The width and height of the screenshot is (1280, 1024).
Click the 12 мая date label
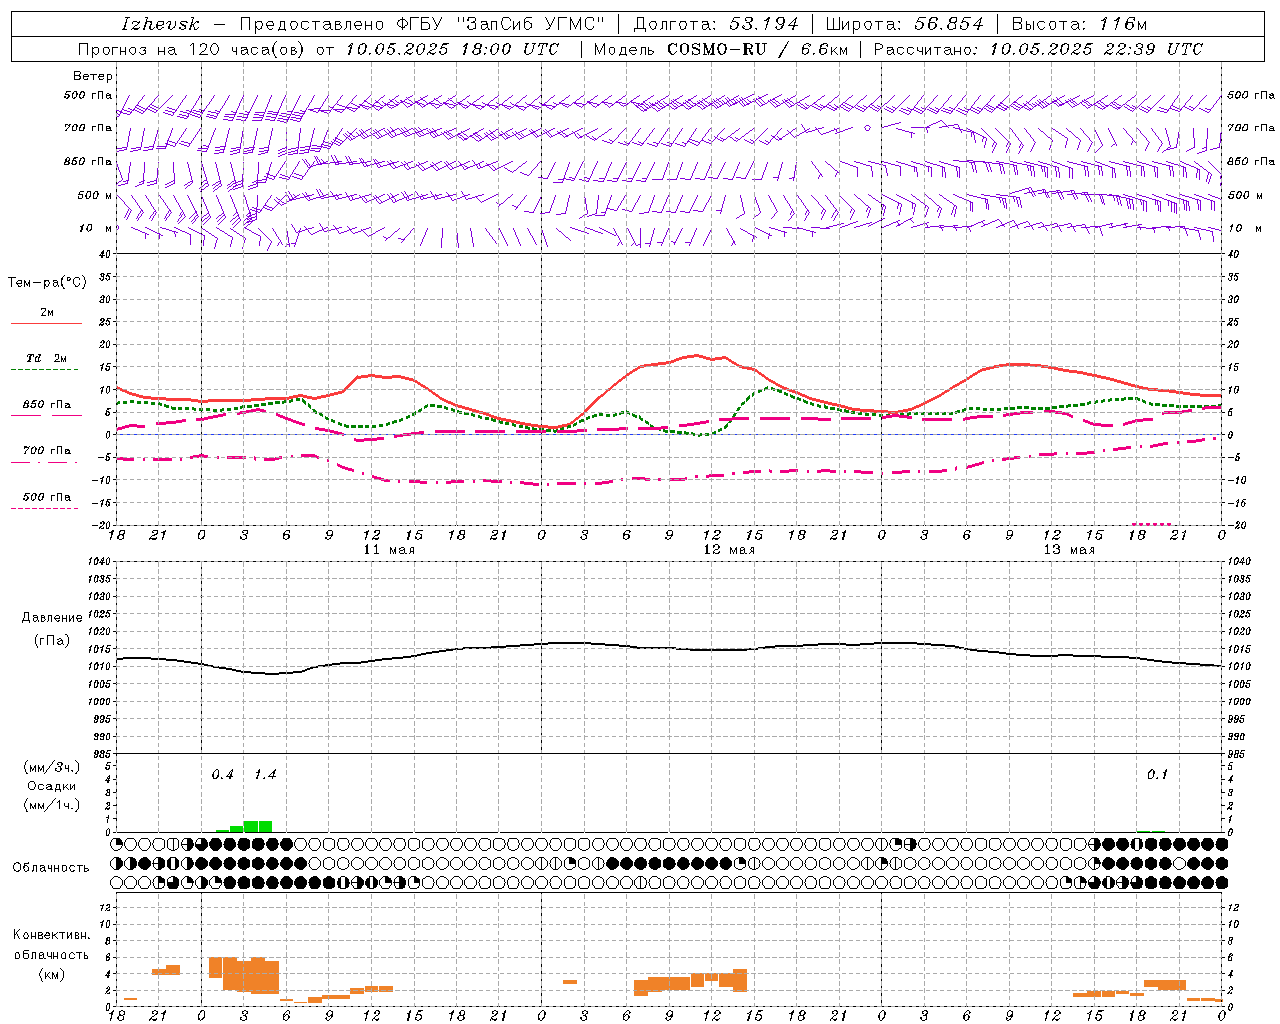[x=729, y=550]
